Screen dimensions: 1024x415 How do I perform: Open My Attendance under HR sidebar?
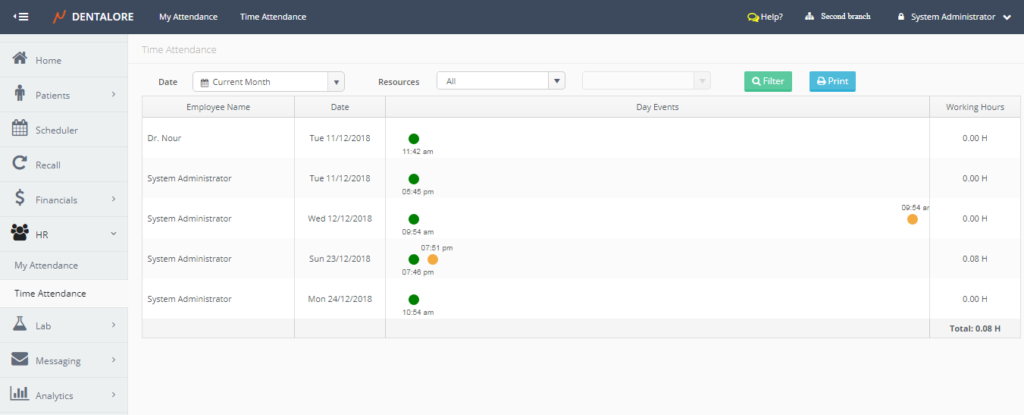[x=46, y=266]
